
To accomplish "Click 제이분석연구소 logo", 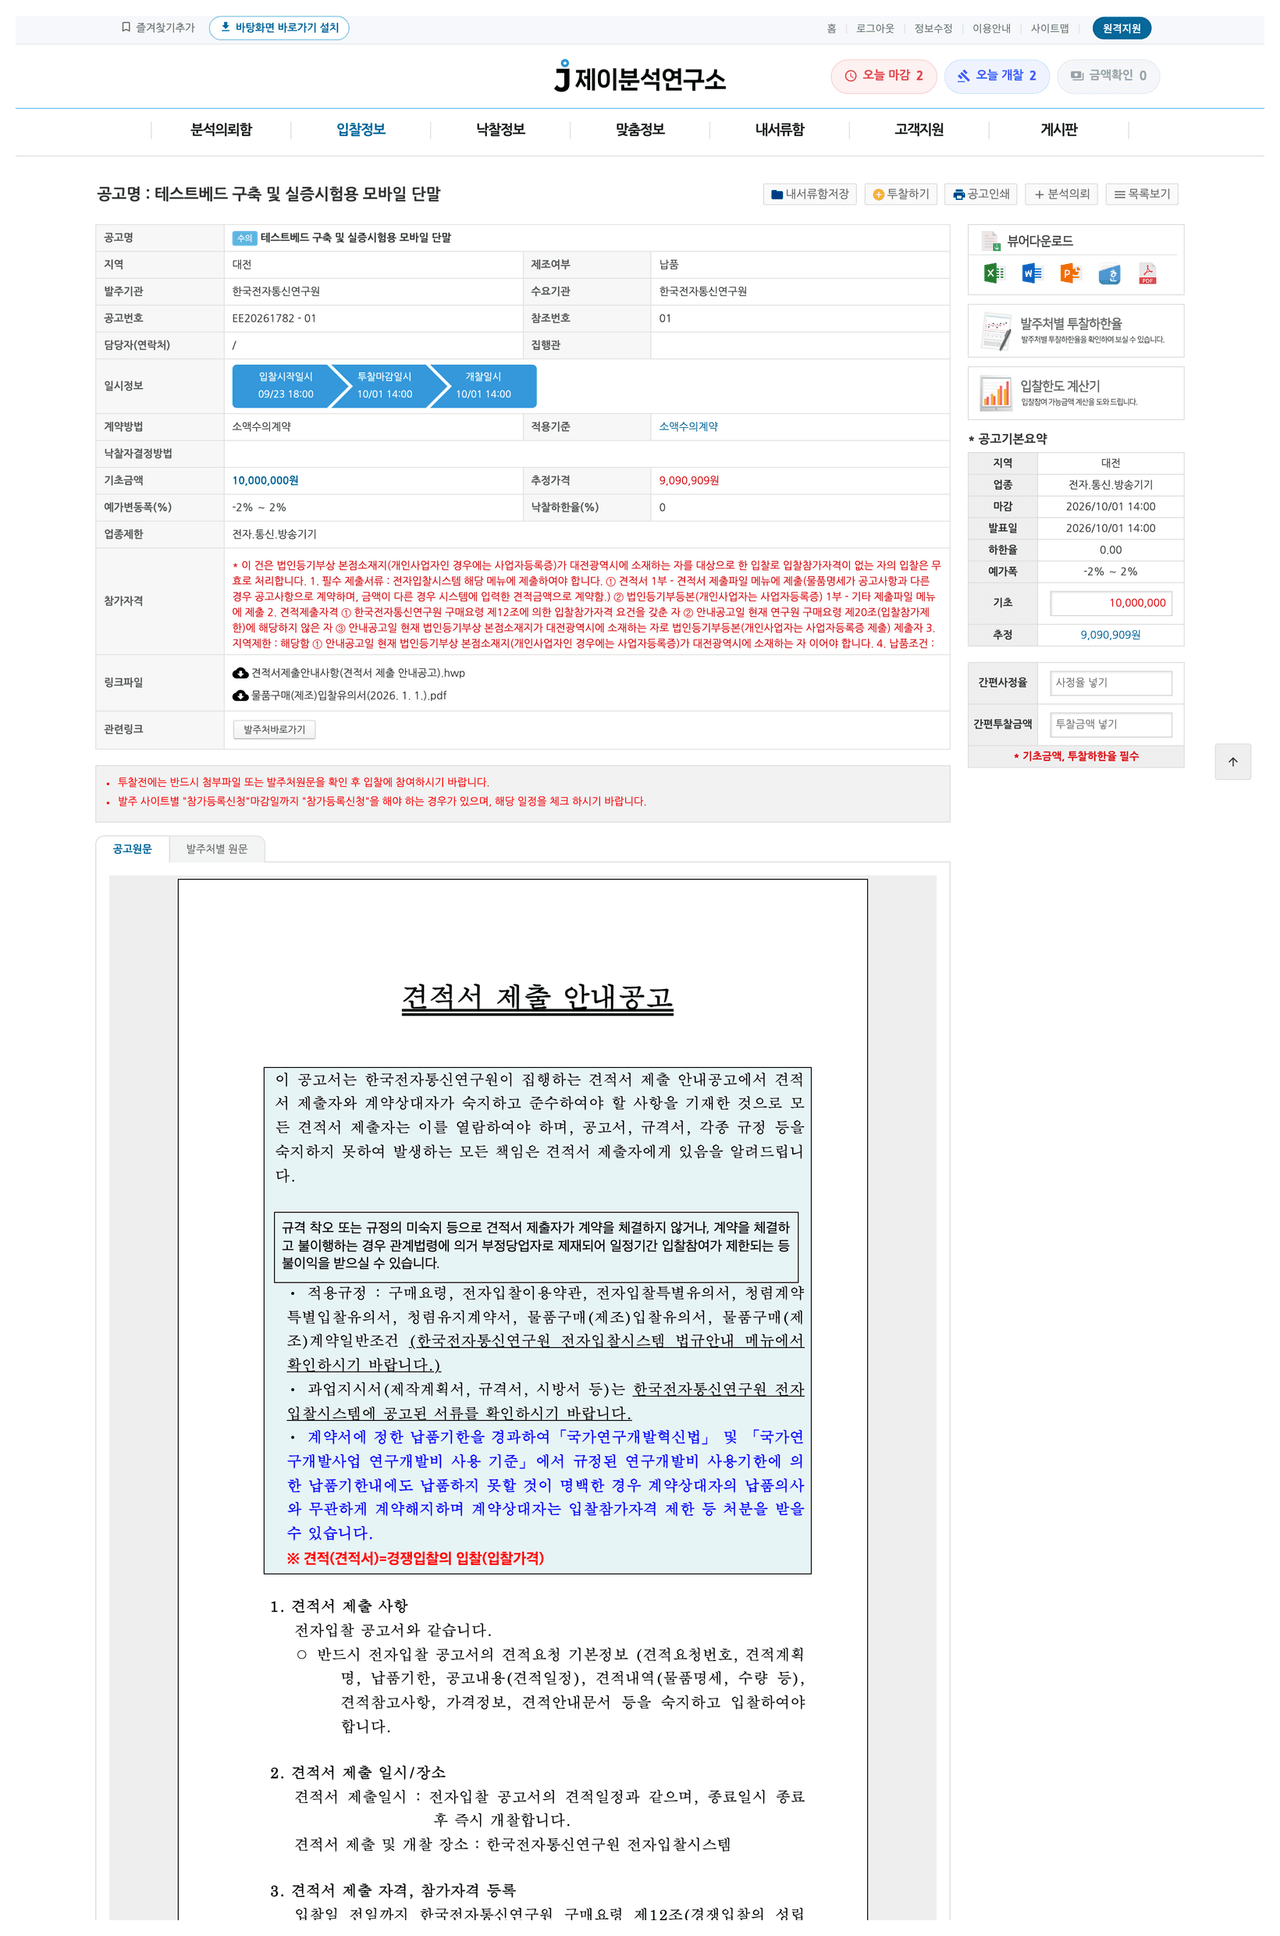I will click(640, 76).
